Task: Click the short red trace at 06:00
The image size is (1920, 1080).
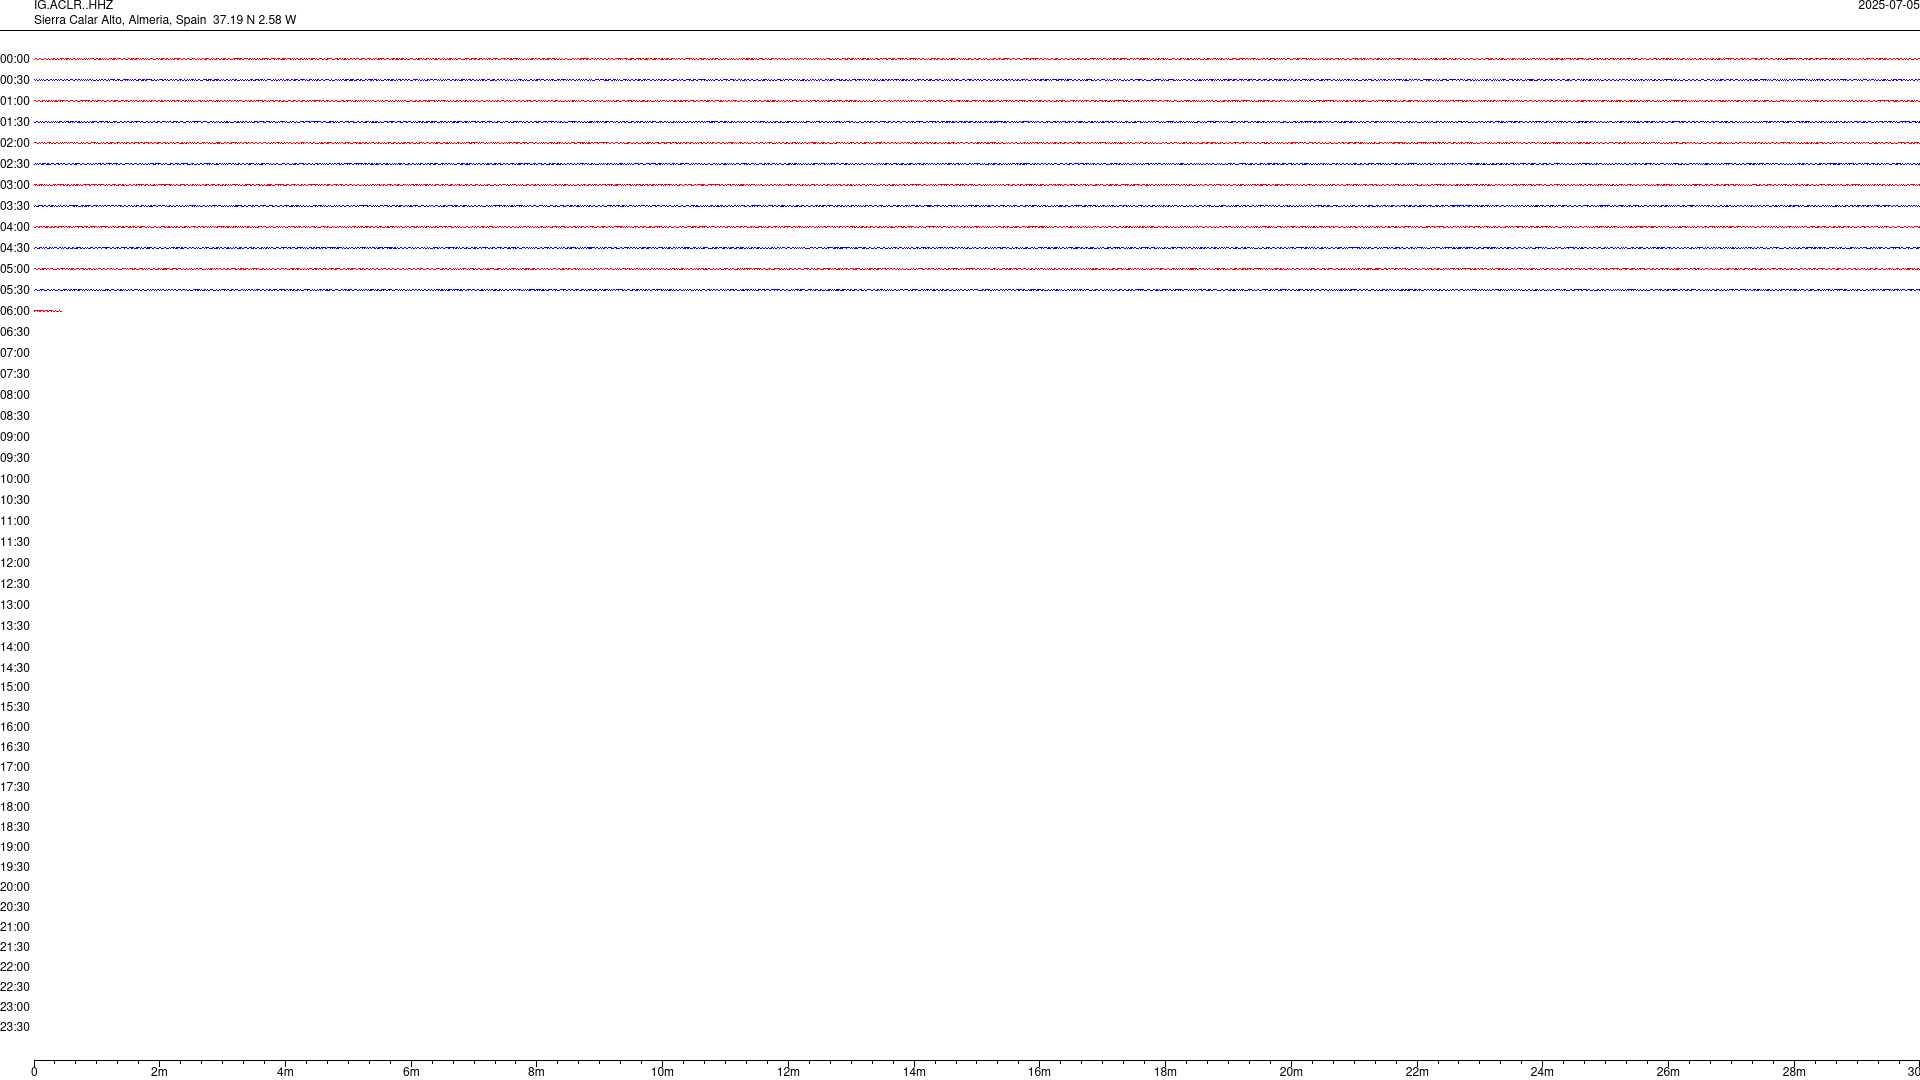Action: 48,311
